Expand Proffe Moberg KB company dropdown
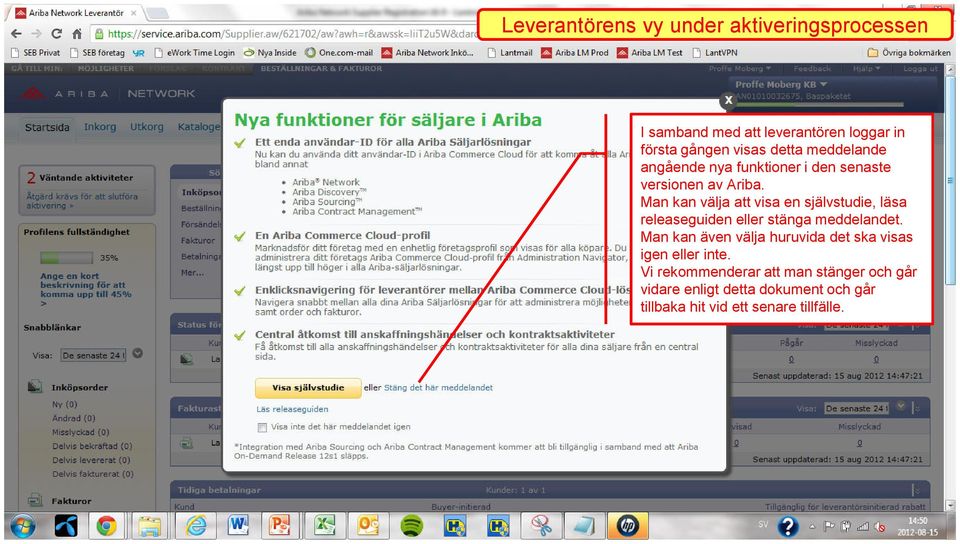This screenshot has width=960, height=544. click(x=781, y=84)
